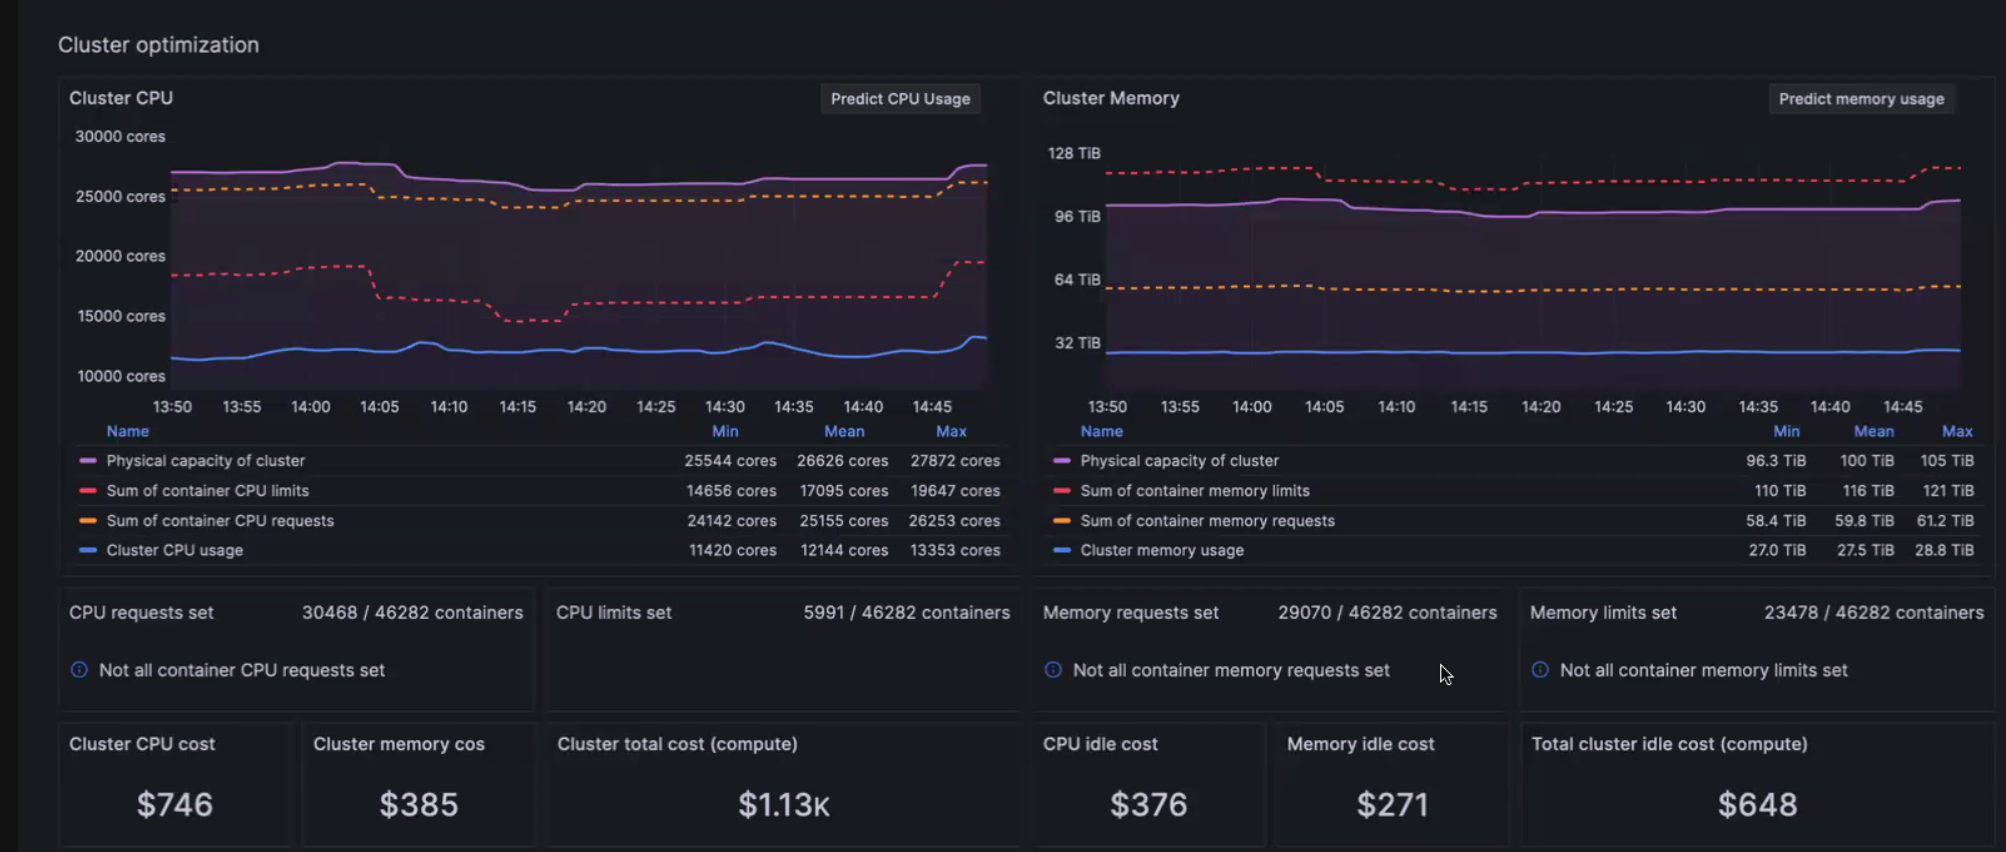Click the Cluster CPU usage blue swatch
2006x852 pixels.
[88, 550]
